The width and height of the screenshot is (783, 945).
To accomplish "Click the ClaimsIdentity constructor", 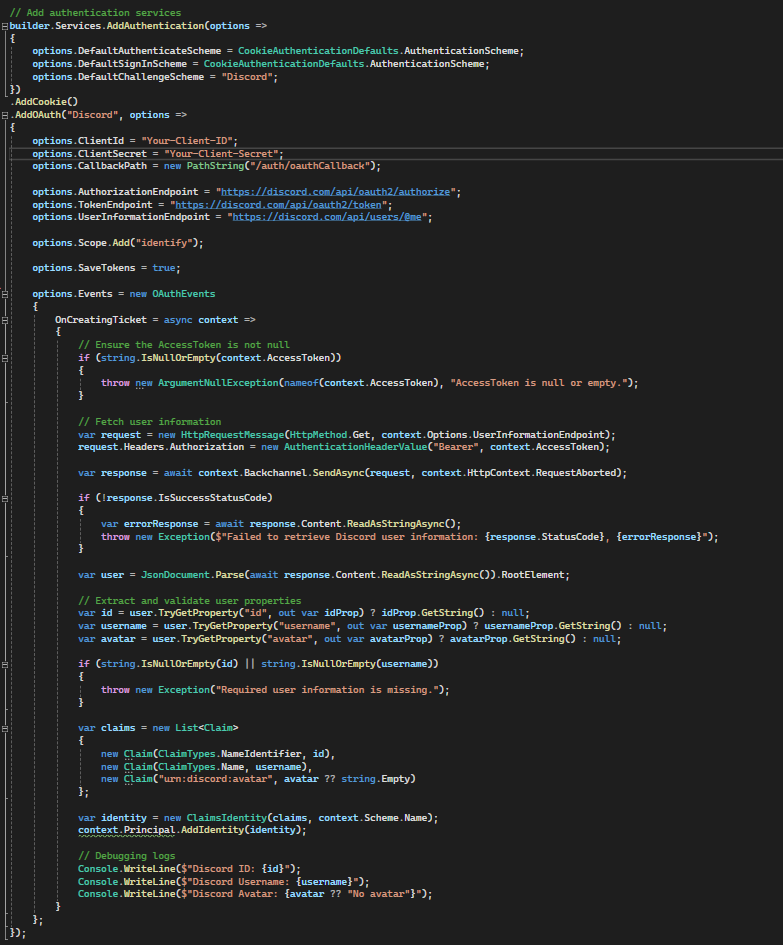I will [x=227, y=818].
